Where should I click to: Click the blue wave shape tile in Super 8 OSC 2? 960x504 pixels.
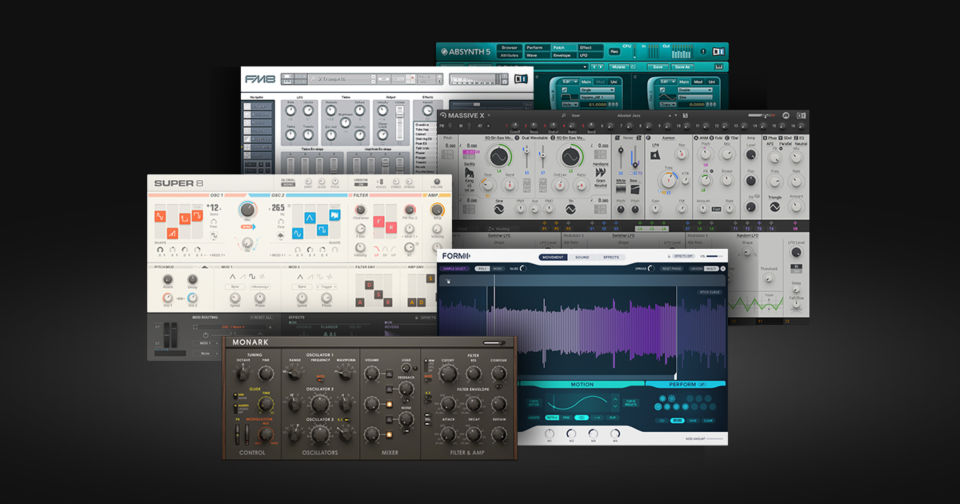click(309, 218)
